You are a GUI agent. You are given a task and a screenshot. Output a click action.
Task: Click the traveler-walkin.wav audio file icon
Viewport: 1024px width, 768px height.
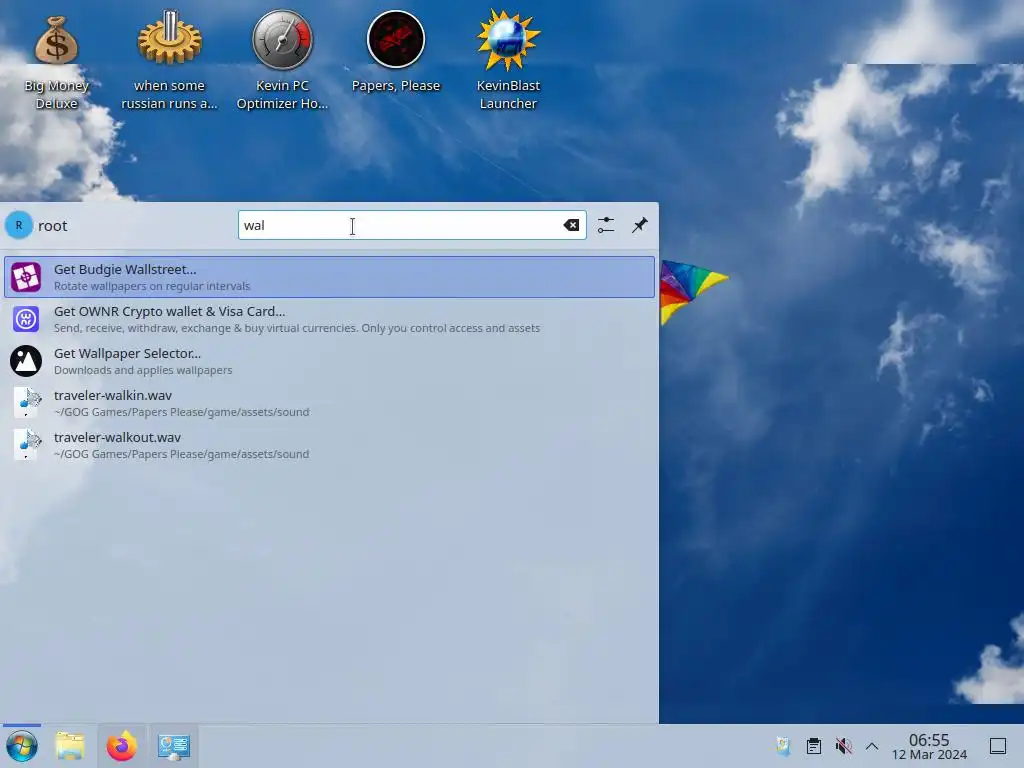26,403
